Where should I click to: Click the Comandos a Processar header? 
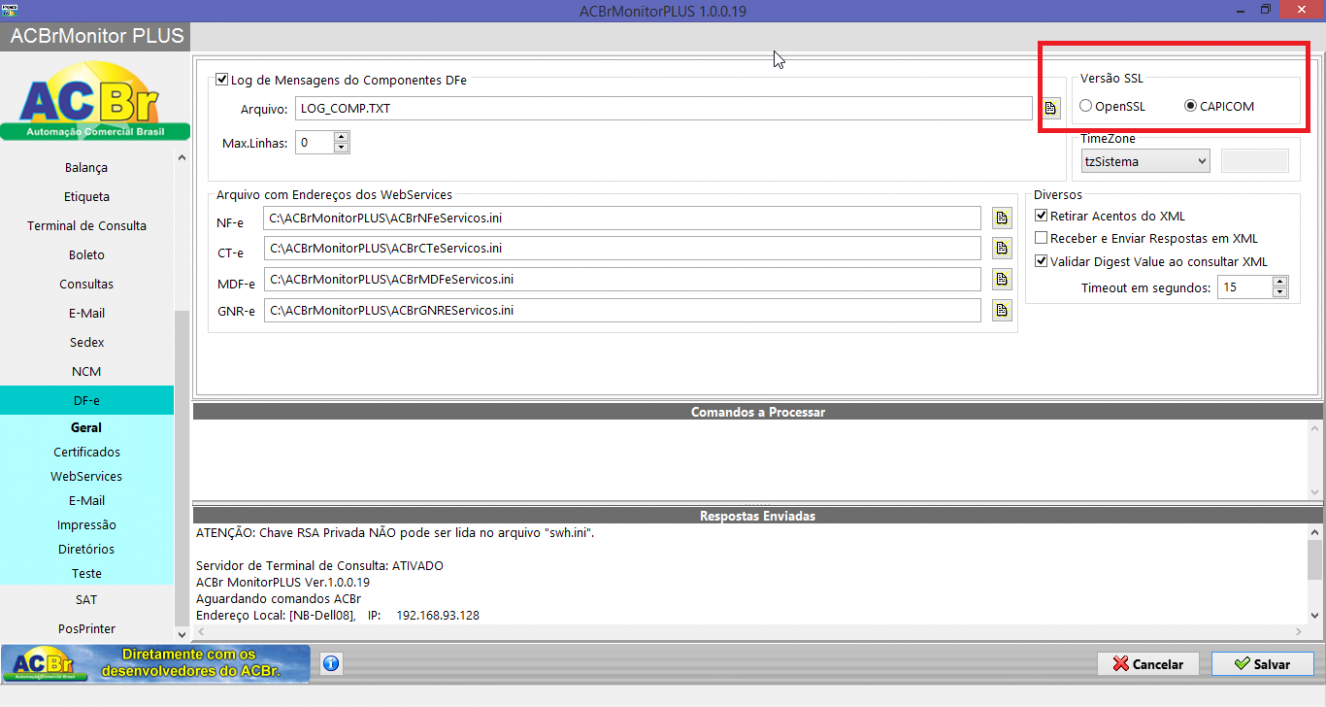click(x=758, y=411)
